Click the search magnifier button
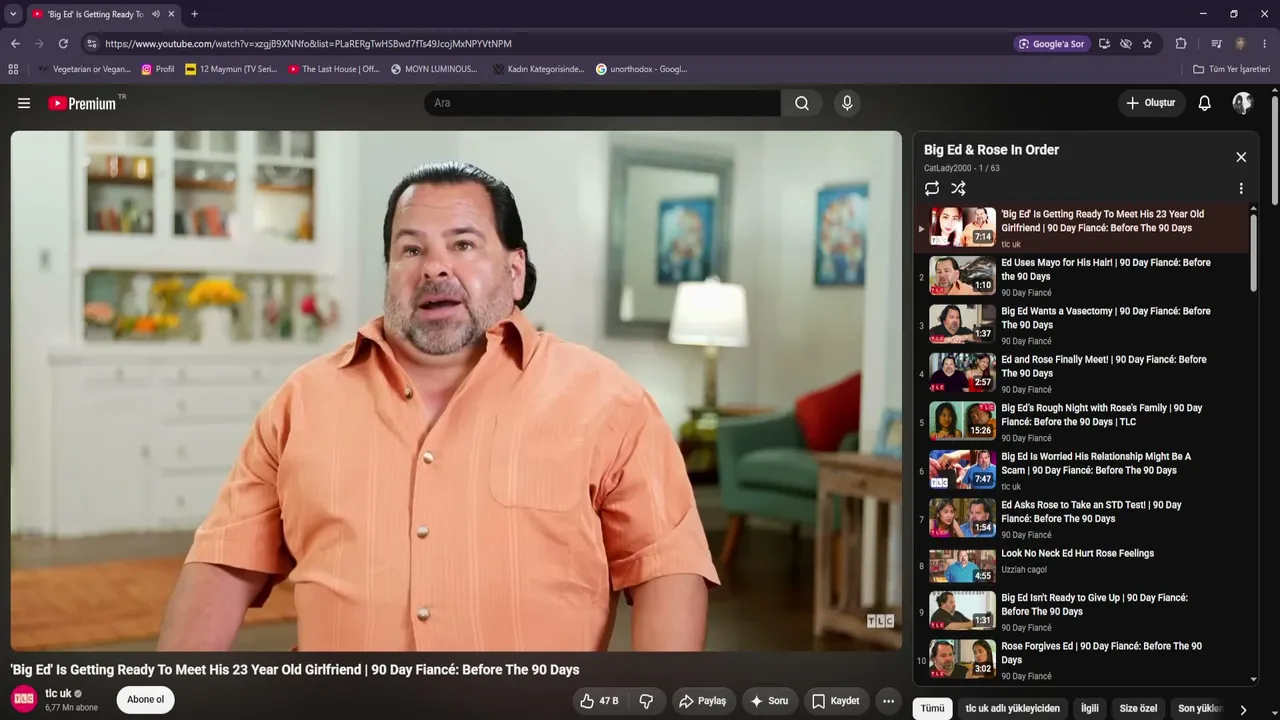 click(x=801, y=103)
